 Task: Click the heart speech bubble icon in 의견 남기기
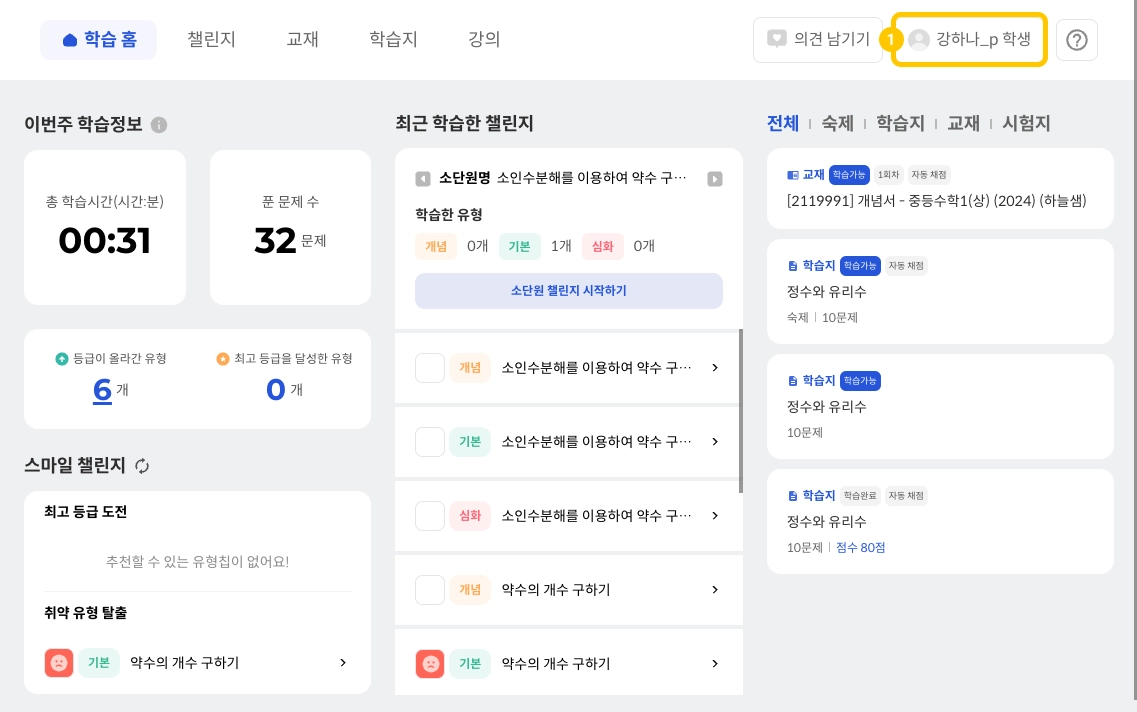click(x=776, y=40)
